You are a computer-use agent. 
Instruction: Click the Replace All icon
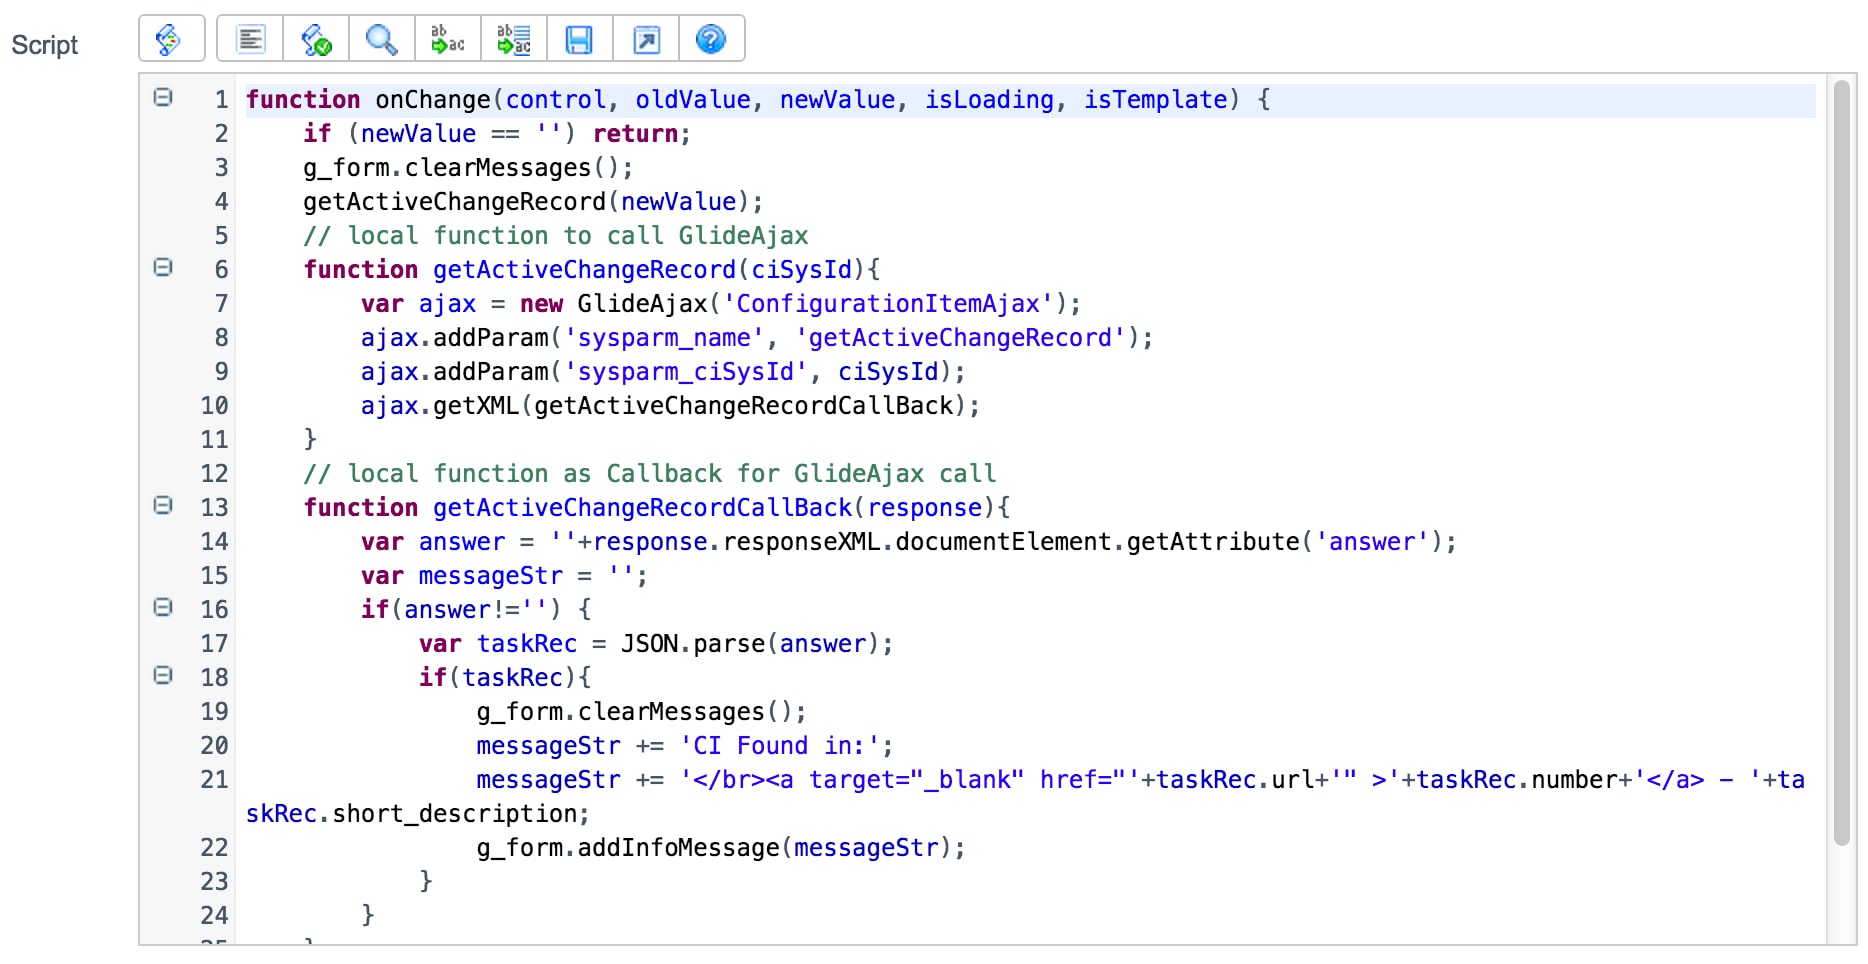click(514, 39)
